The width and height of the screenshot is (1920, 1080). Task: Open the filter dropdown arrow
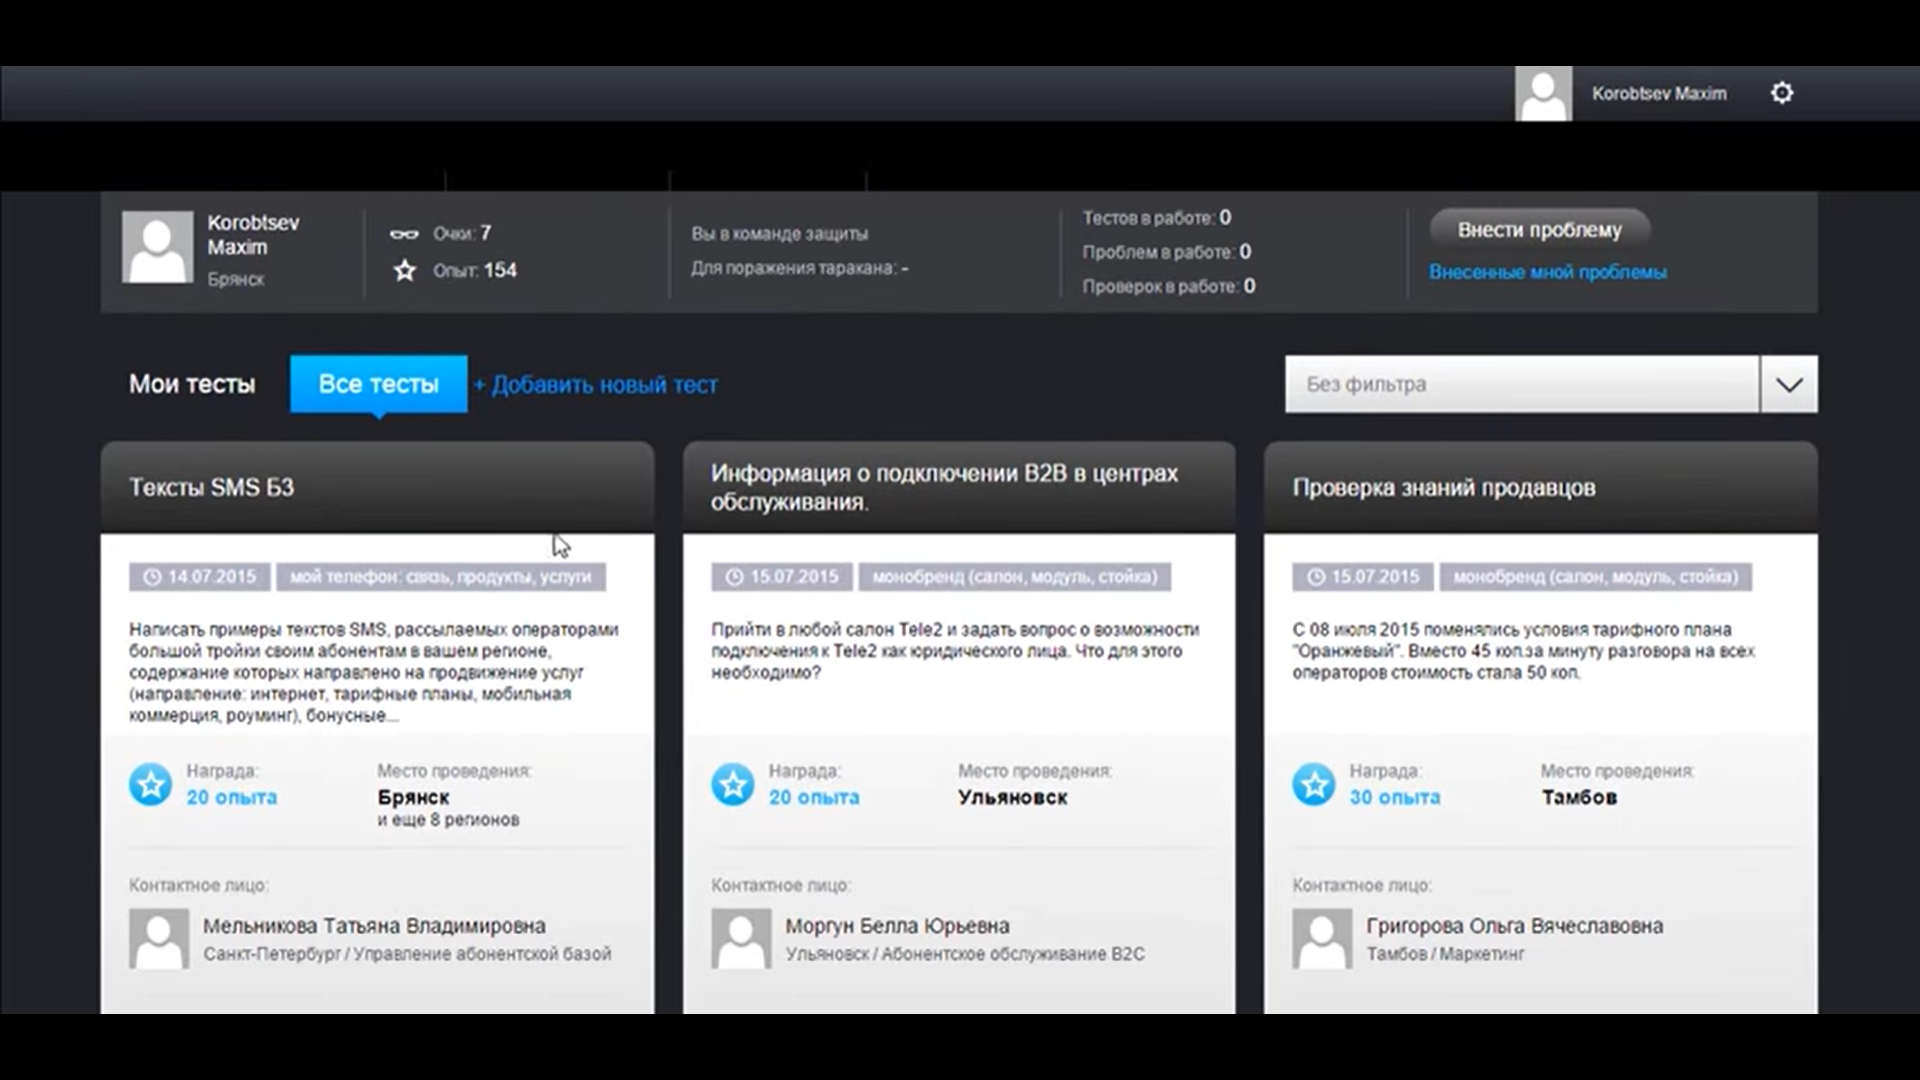pyautogui.click(x=1789, y=384)
